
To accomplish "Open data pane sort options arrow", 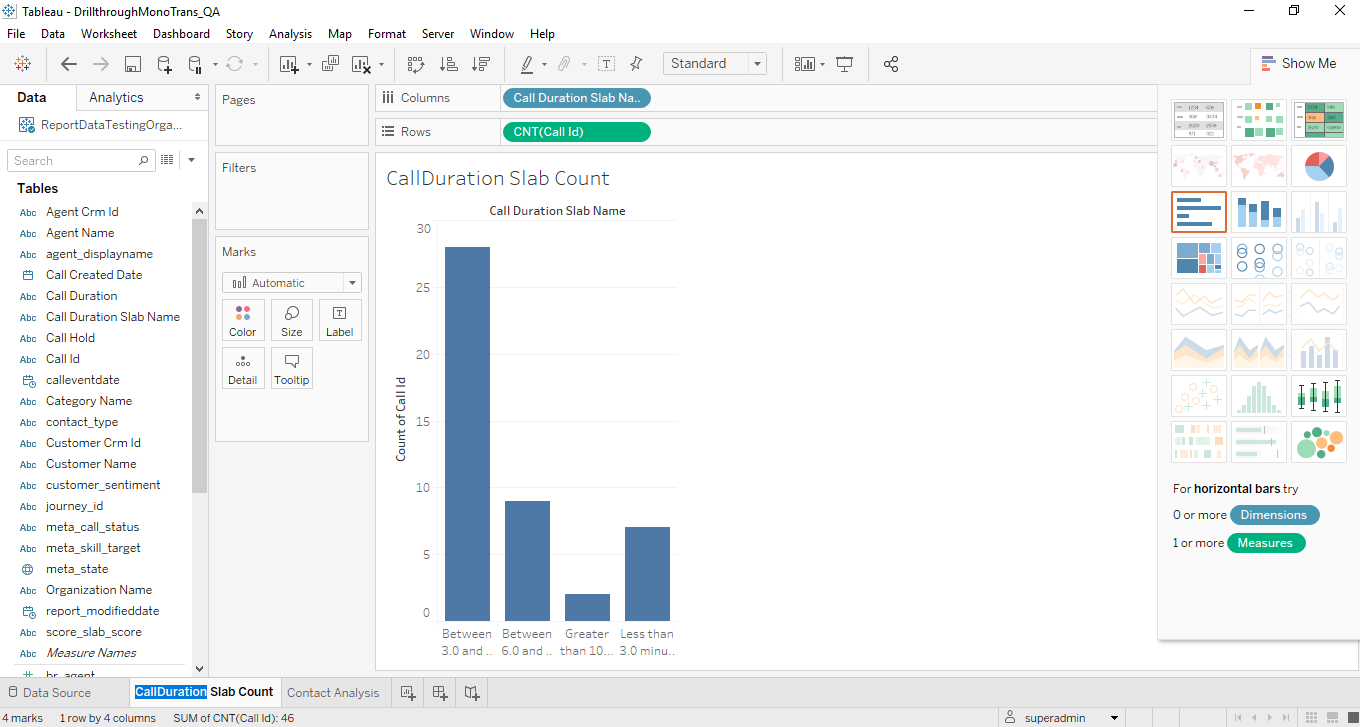I will point(191,160).
